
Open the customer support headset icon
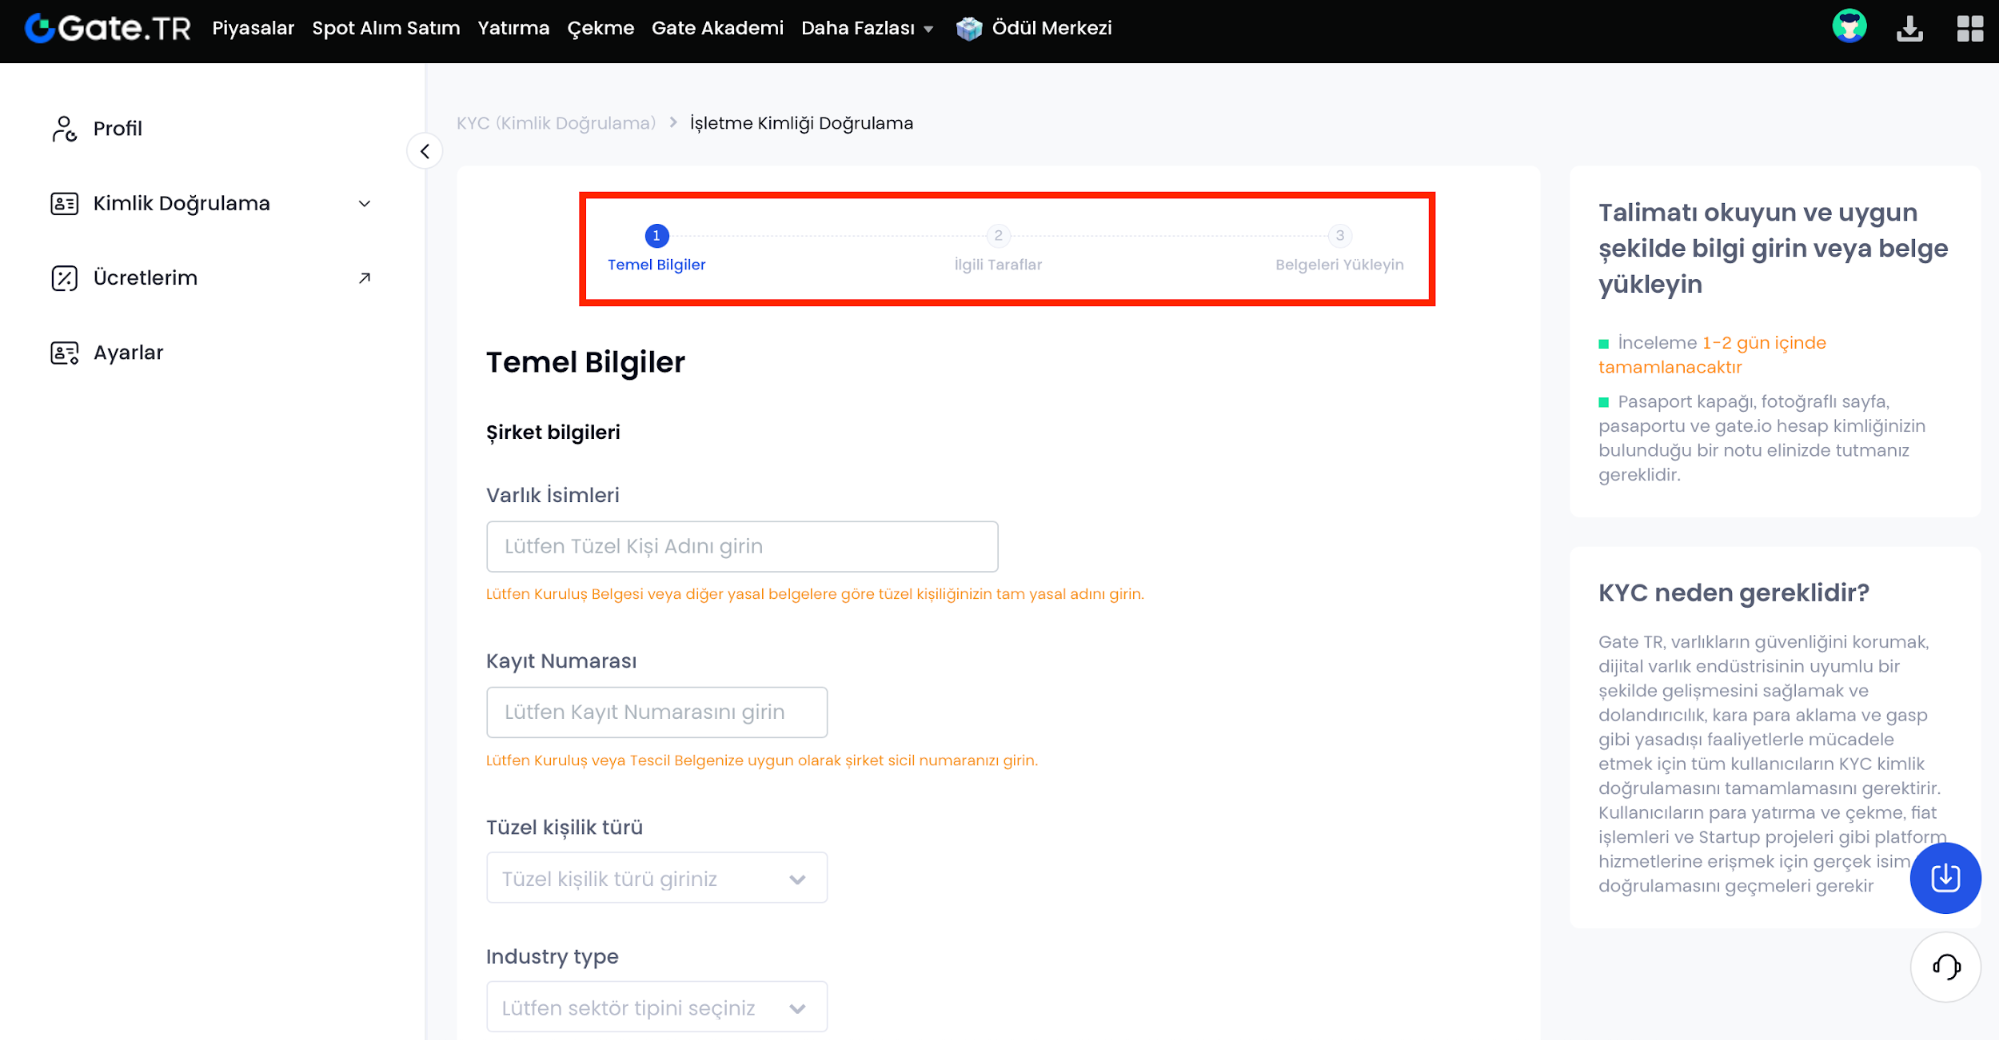coord(1945,966)
